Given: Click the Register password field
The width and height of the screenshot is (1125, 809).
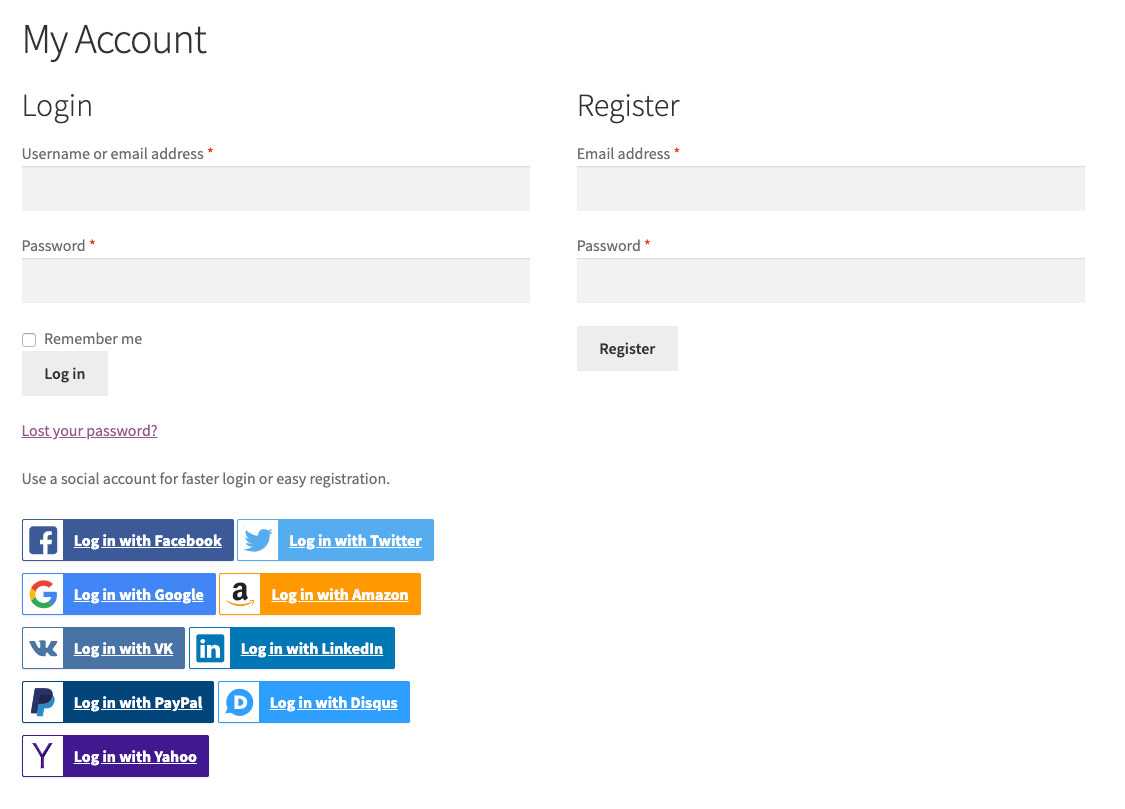Looking at the screenshot, I should 831,280.
